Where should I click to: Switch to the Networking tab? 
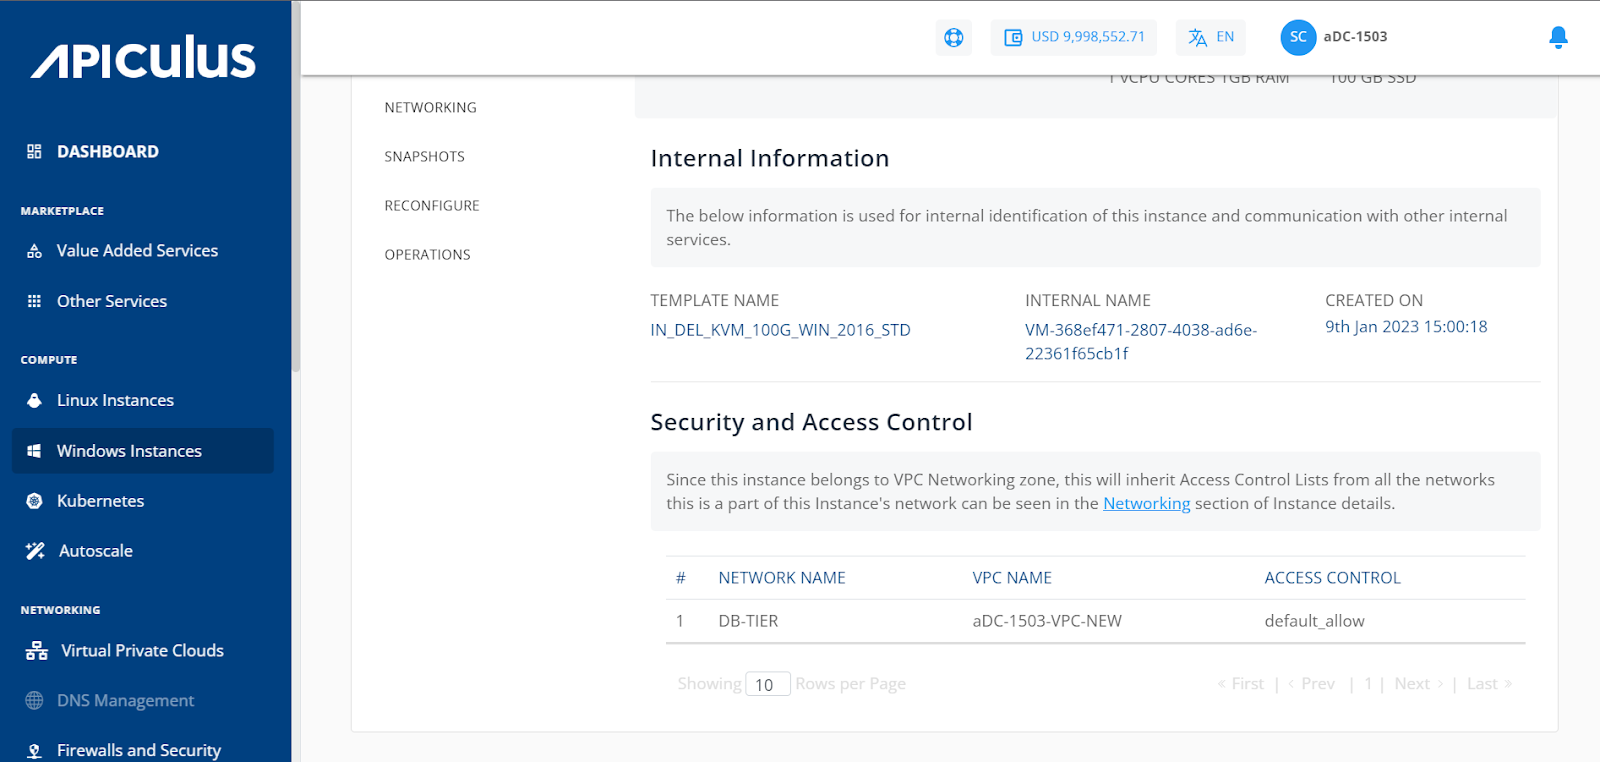(431, 107)
